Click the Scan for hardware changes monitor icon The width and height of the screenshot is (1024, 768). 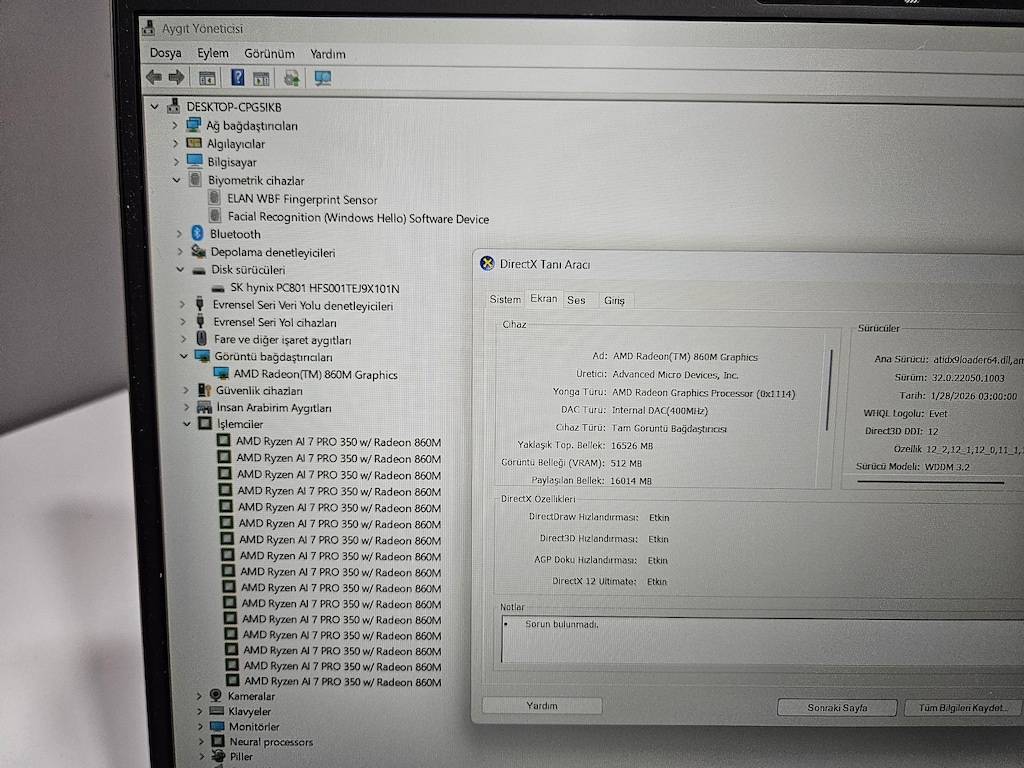pyautogui.click(x=323, y=78)
